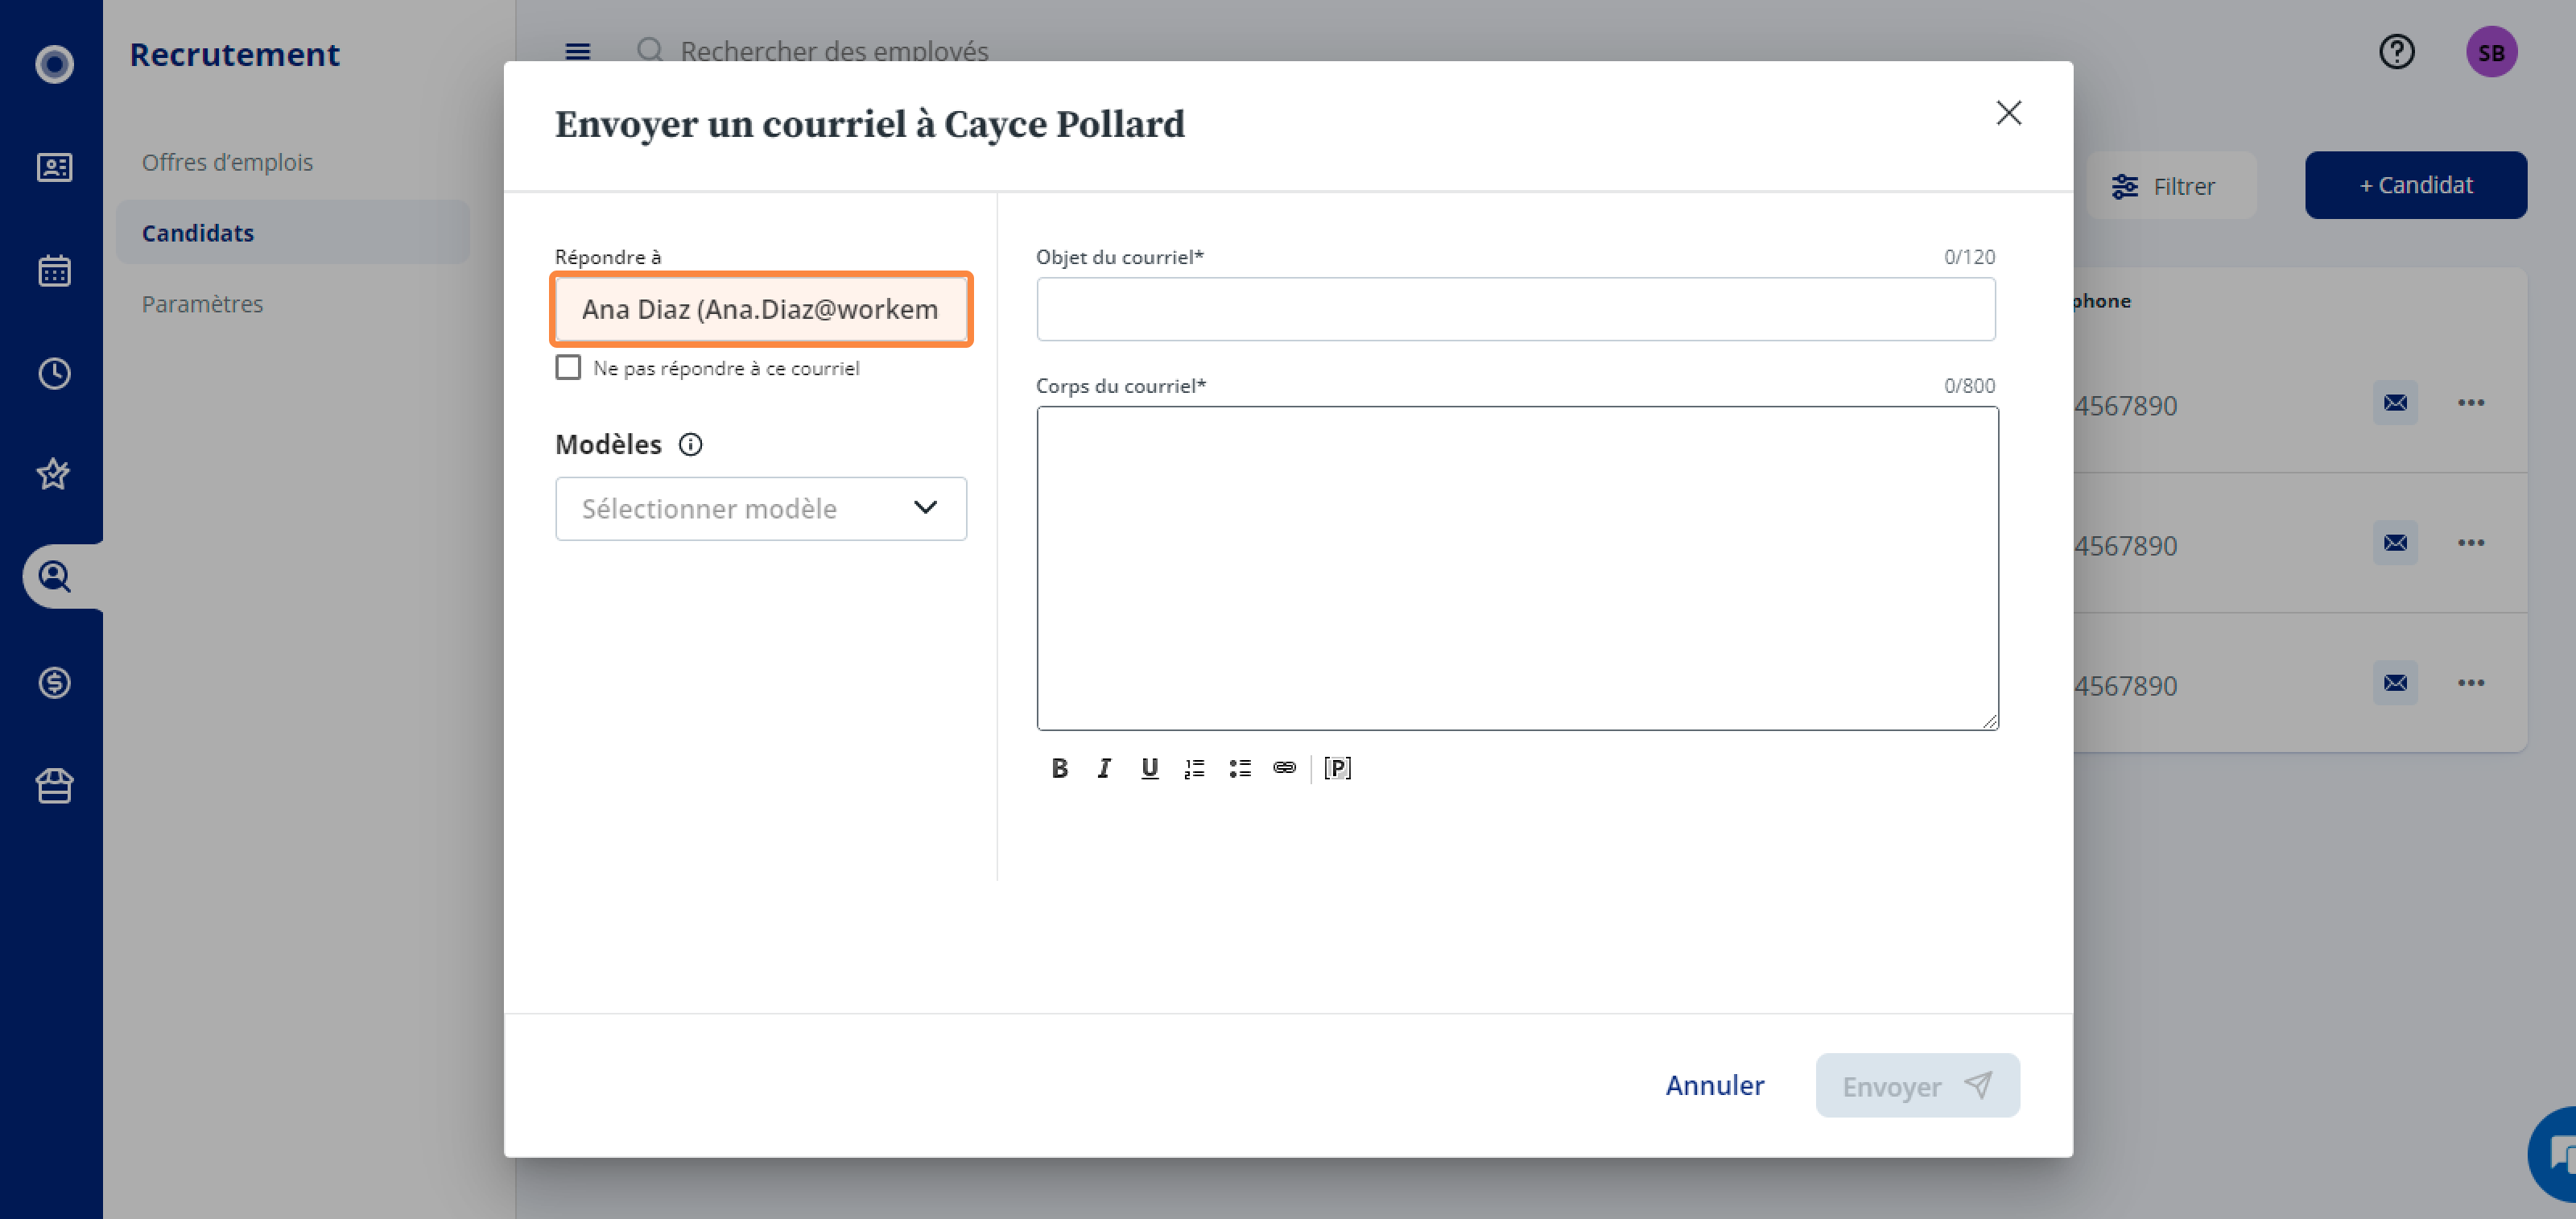Click the mail icon in third candidate row
This screenshot has width=2576, height=1219.
point(2395,683)
